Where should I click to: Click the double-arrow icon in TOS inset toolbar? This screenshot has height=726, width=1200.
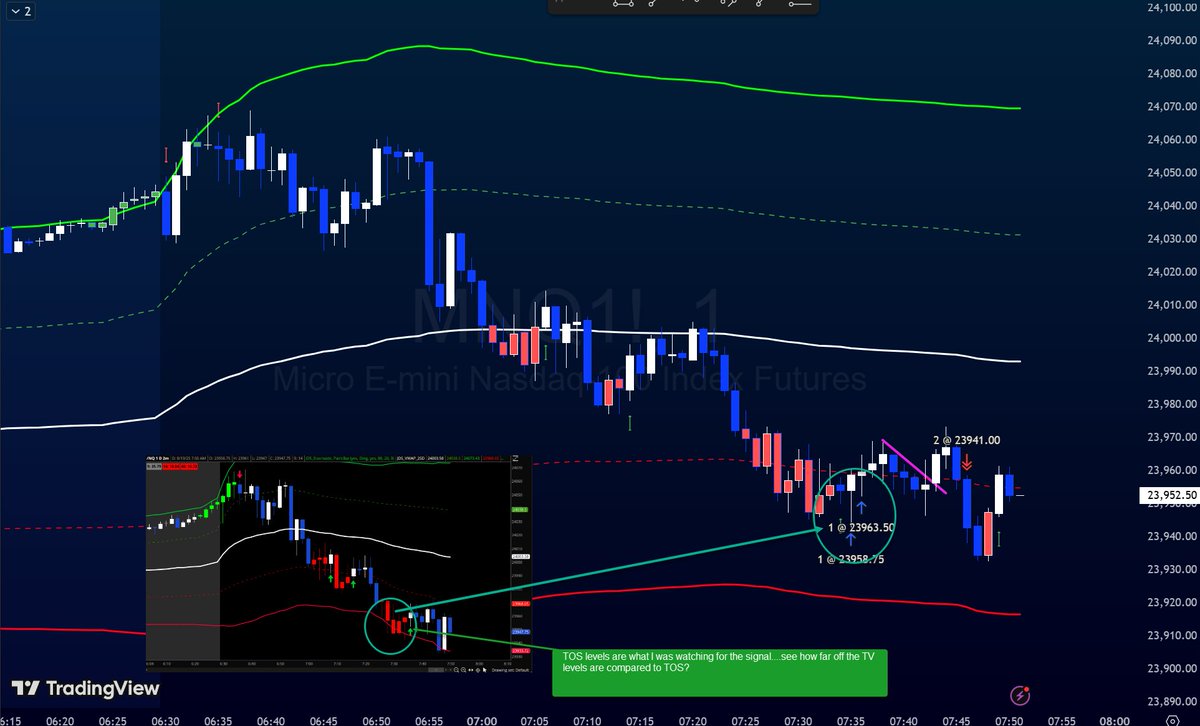coord(471,670)
